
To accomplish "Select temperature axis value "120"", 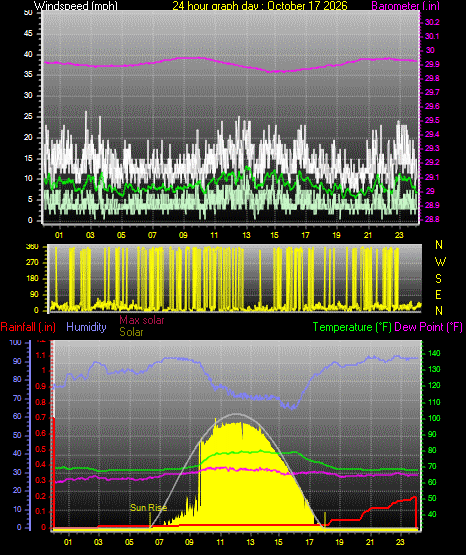I will pyautogui.click(x=434, y=385).
